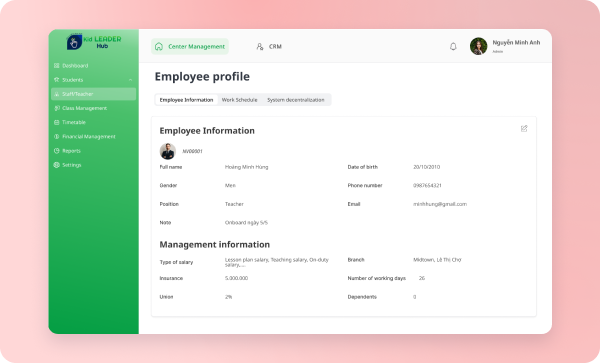This screenshot has width=600, height=363.
Task: Select the Employee Information tab
Action: click(186, 100)
